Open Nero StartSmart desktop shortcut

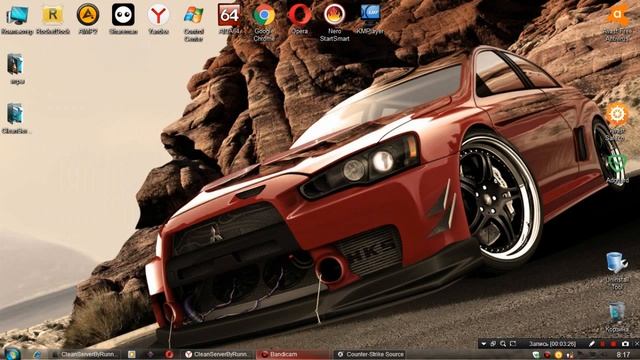335,22
